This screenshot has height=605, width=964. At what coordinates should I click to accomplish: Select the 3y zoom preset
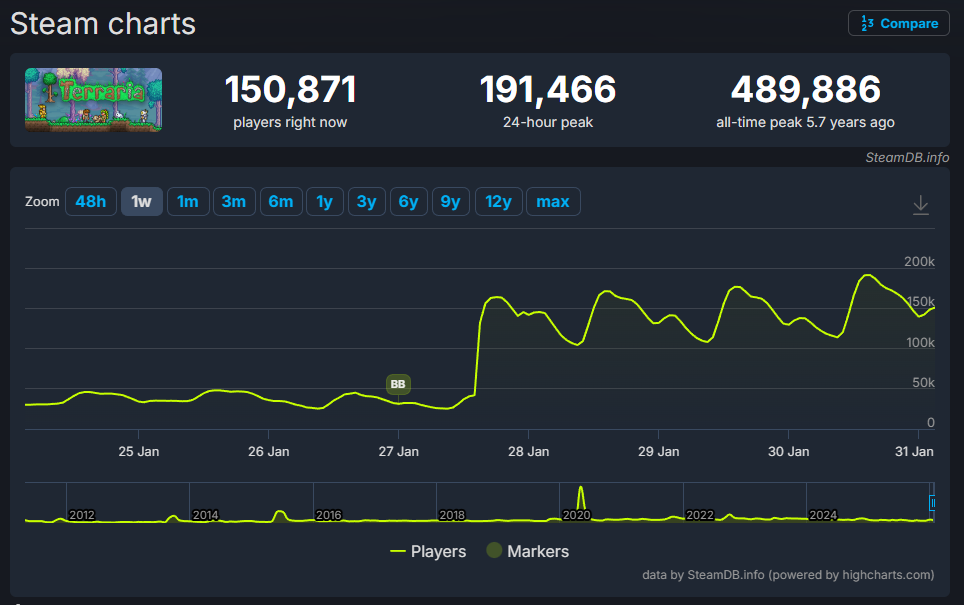pos(366,201)
